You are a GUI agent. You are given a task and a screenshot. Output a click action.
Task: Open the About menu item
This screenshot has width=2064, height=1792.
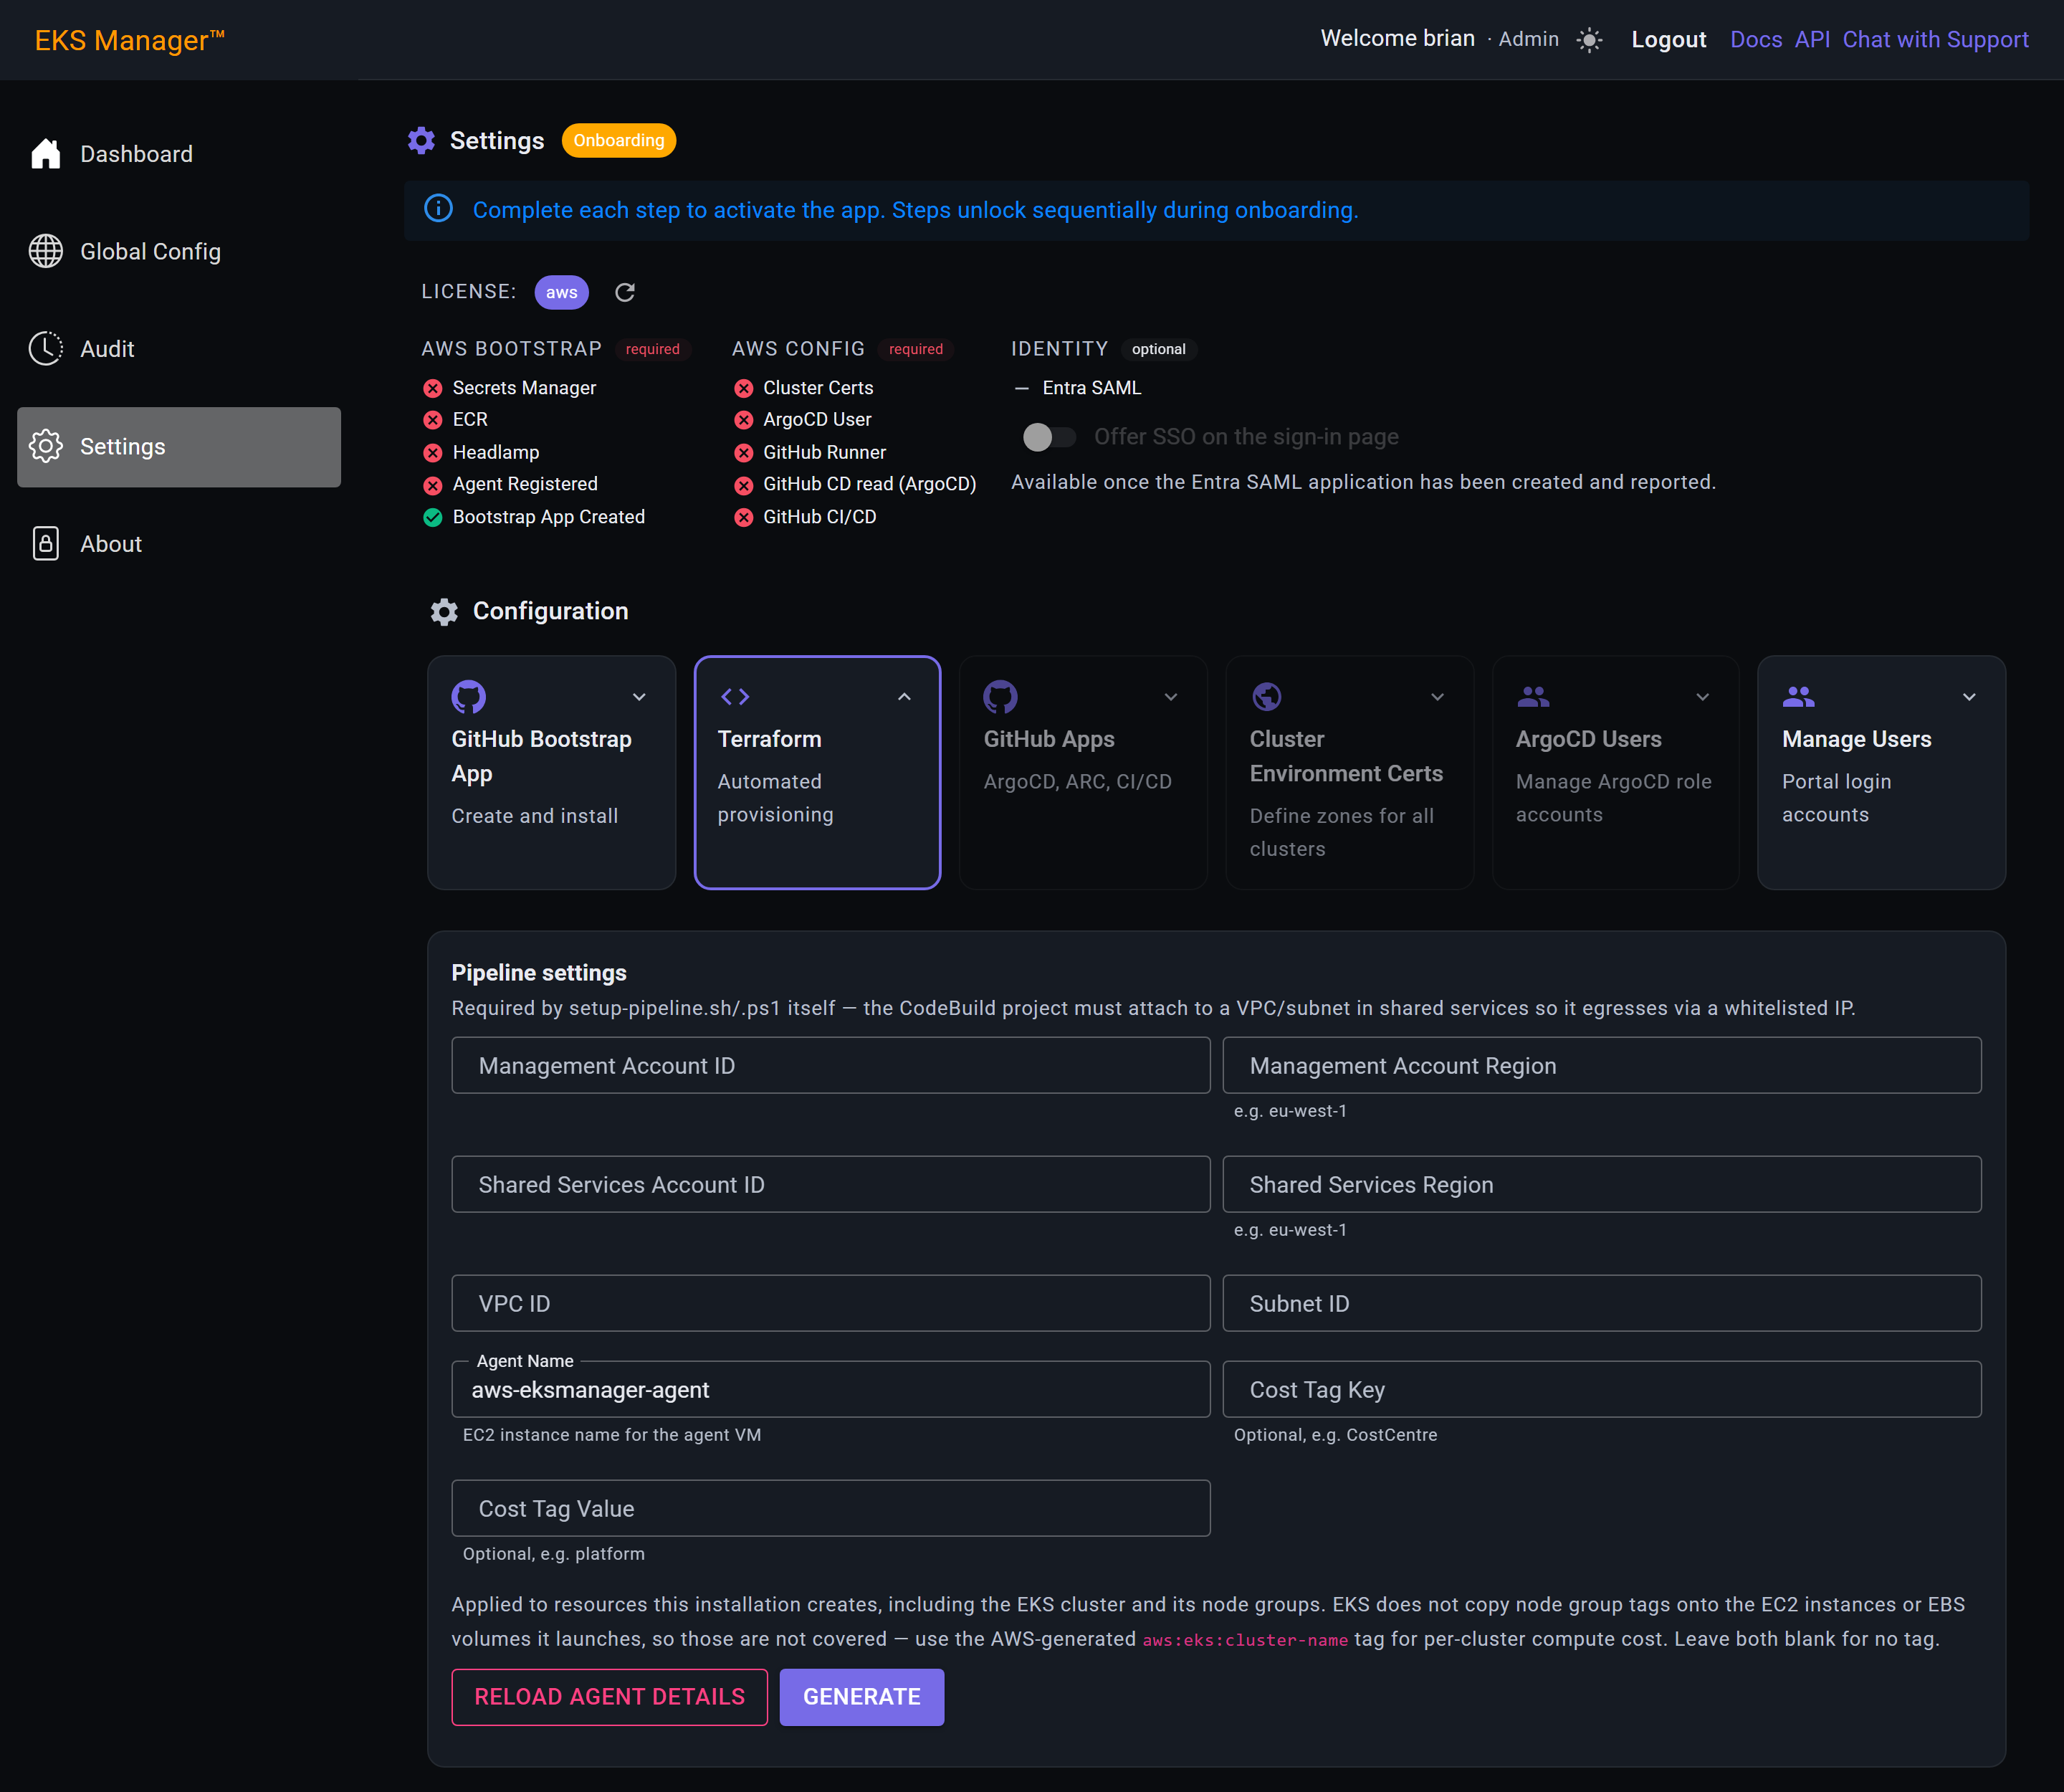pyautogui.click(x=179, y=543)
